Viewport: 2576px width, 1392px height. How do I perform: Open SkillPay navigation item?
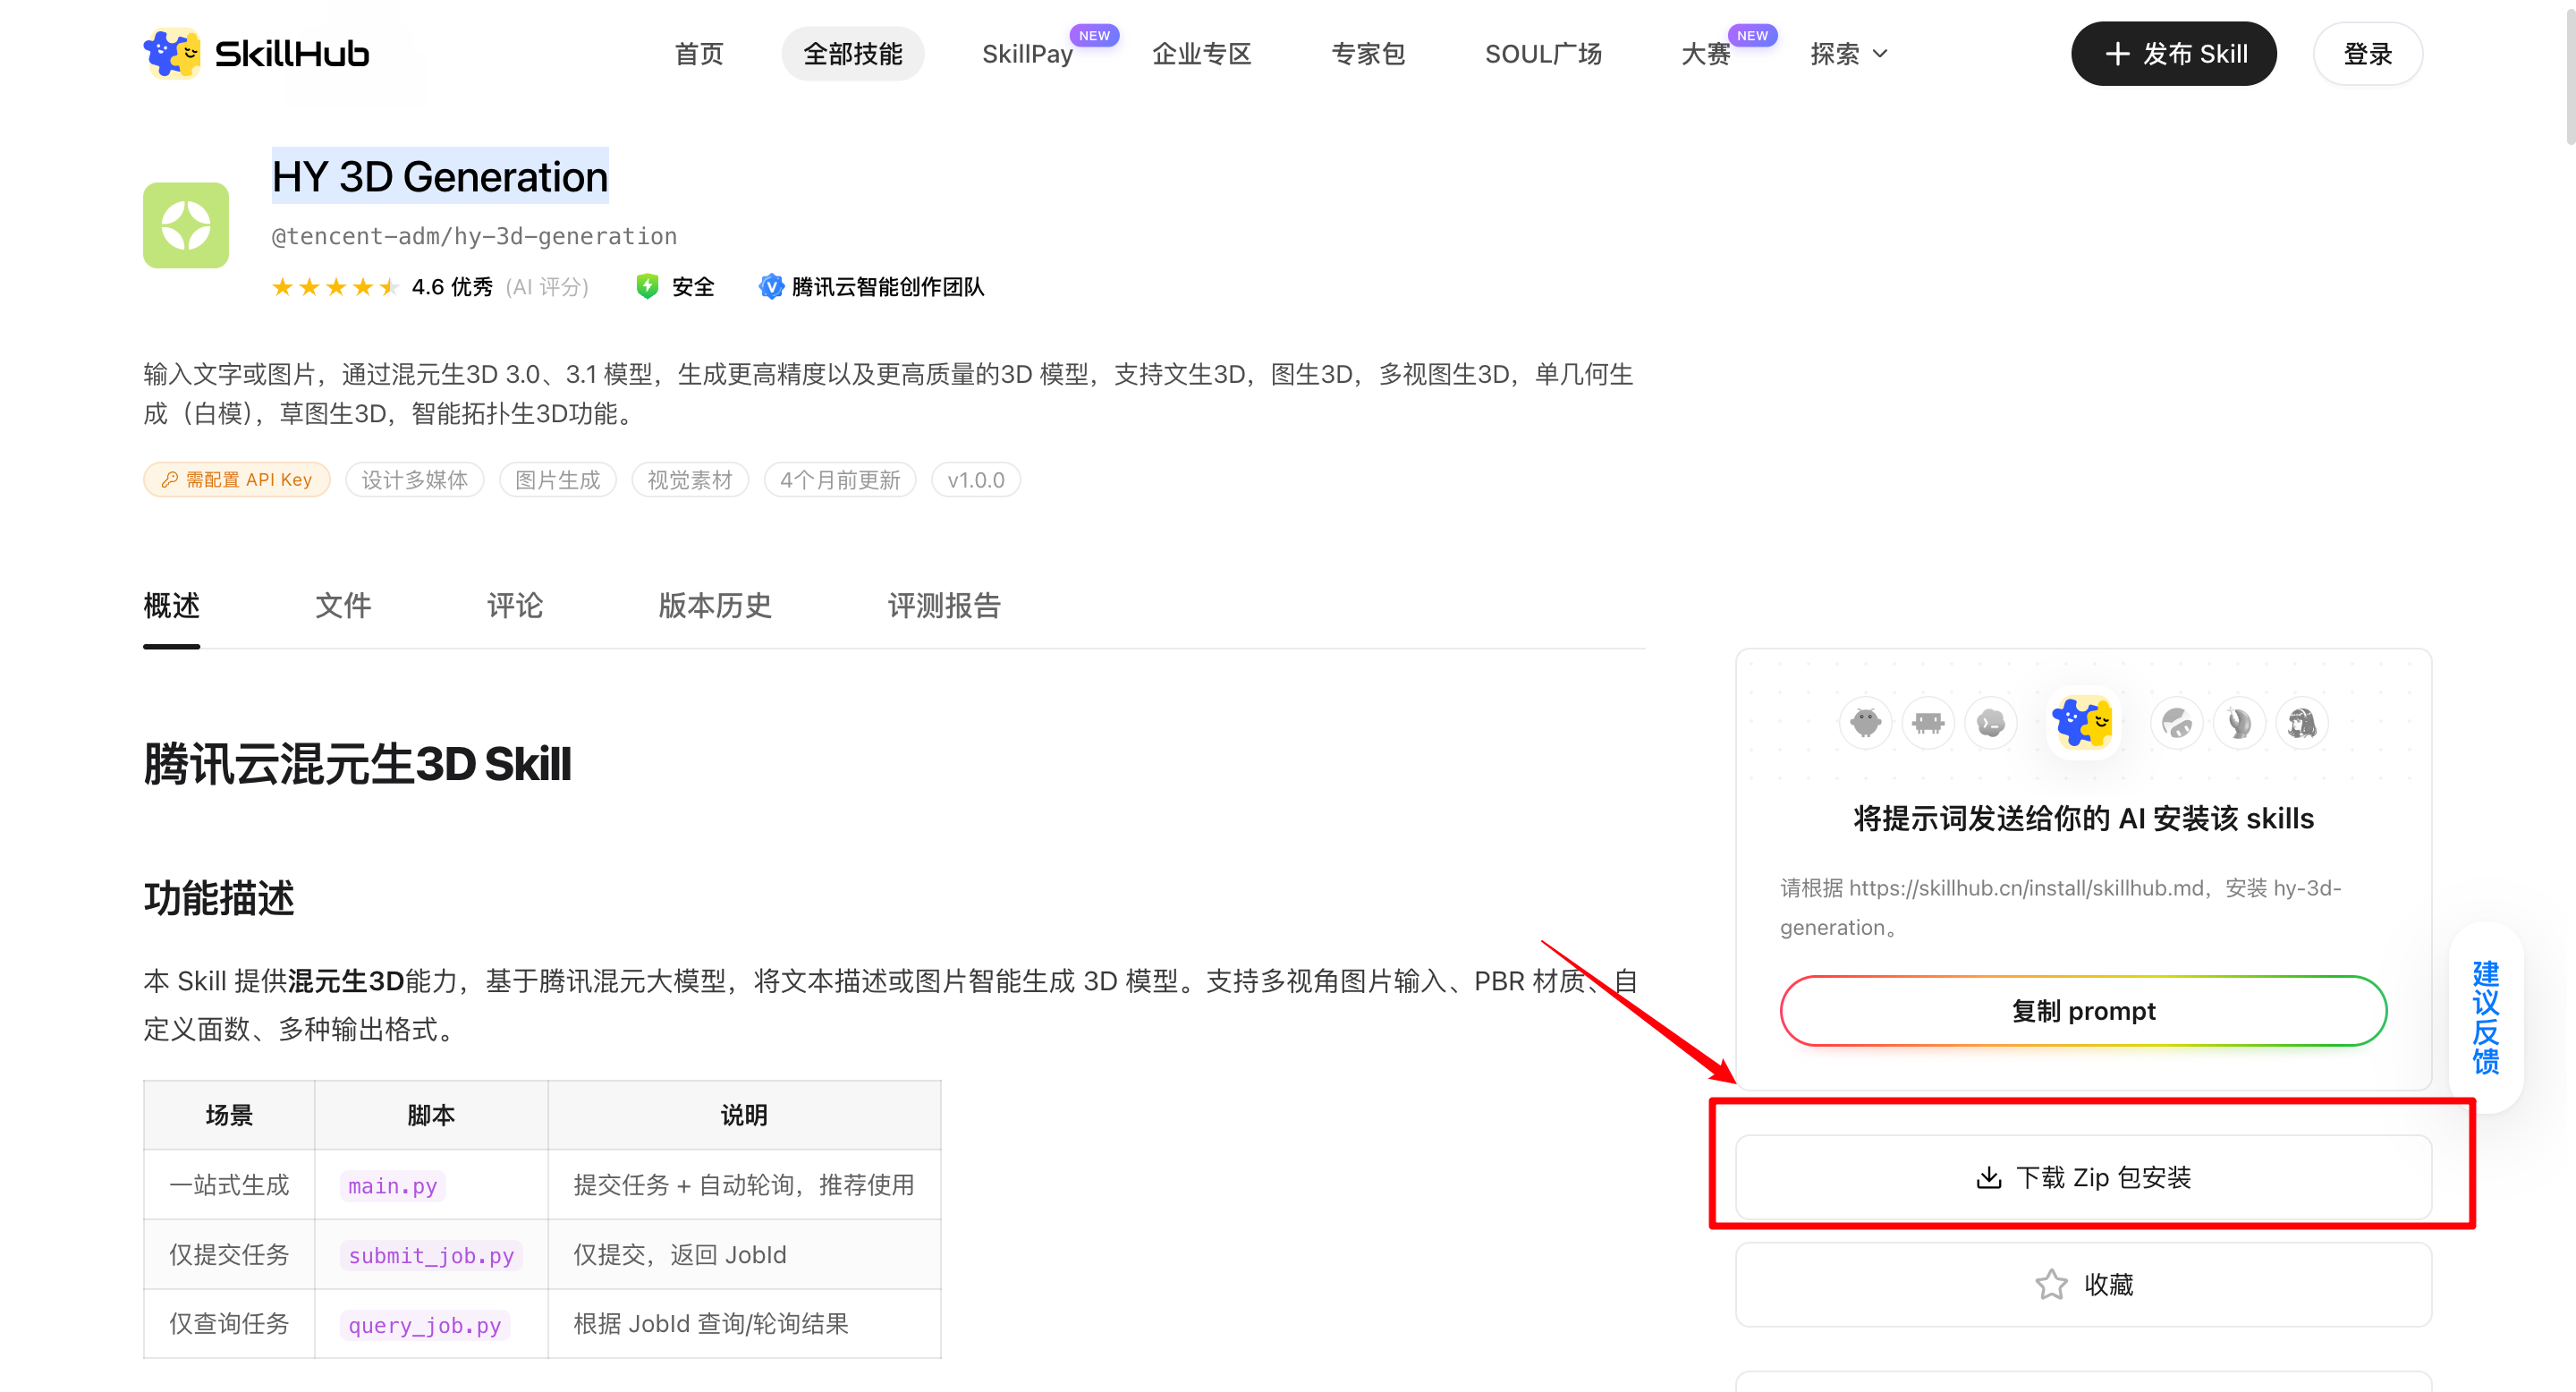pyautogui.click(x=1027, y=54)
